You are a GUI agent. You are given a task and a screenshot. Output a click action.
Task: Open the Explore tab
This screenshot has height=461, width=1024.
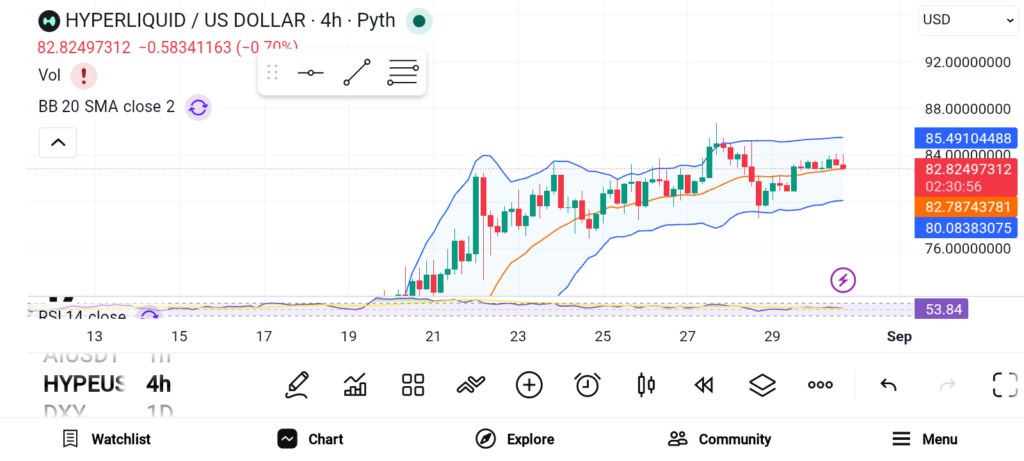[515, 439]
